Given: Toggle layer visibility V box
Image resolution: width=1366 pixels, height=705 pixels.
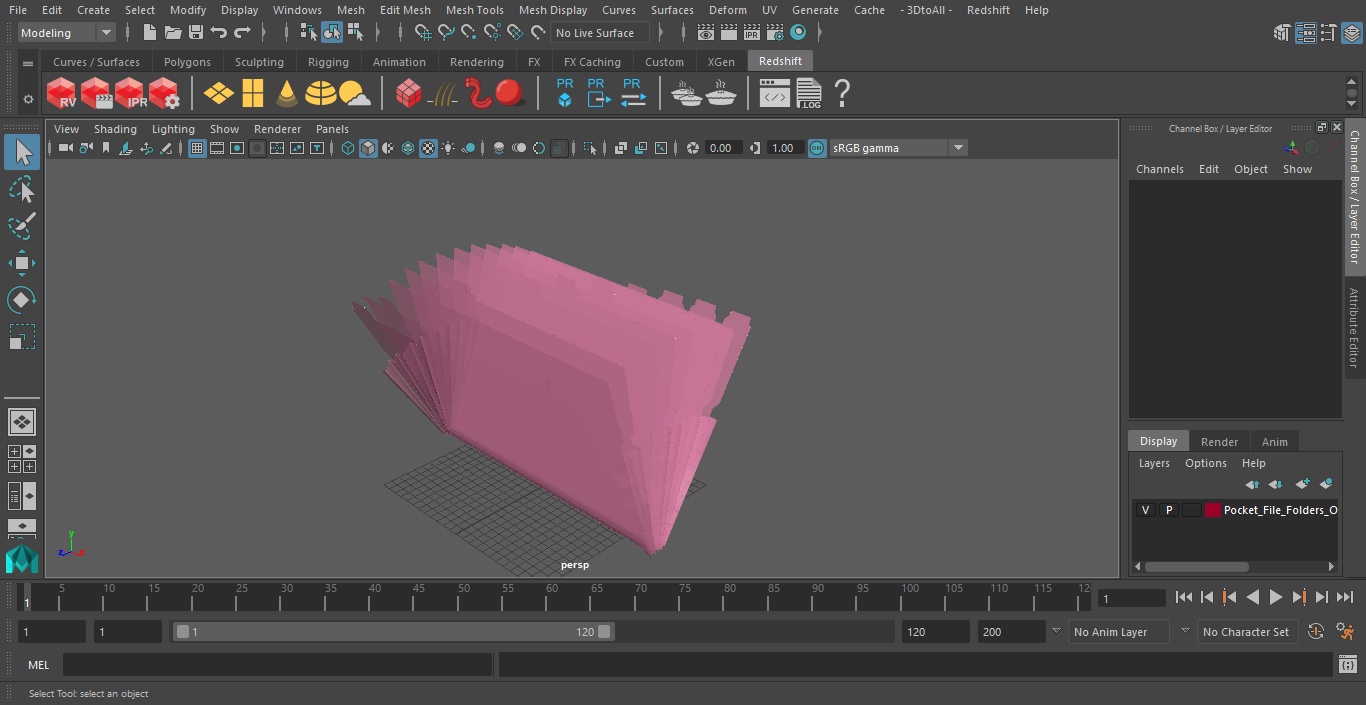Looking at the screenshot, I should click(x=1145, y=510).
